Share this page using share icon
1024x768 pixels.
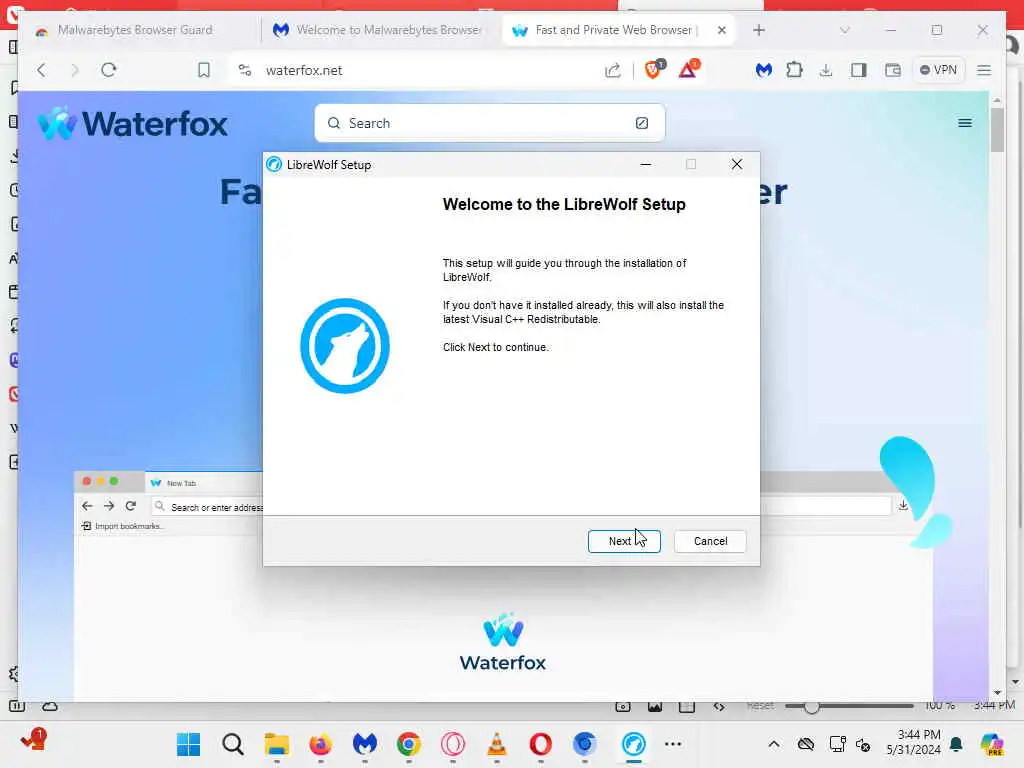point(613,70)
